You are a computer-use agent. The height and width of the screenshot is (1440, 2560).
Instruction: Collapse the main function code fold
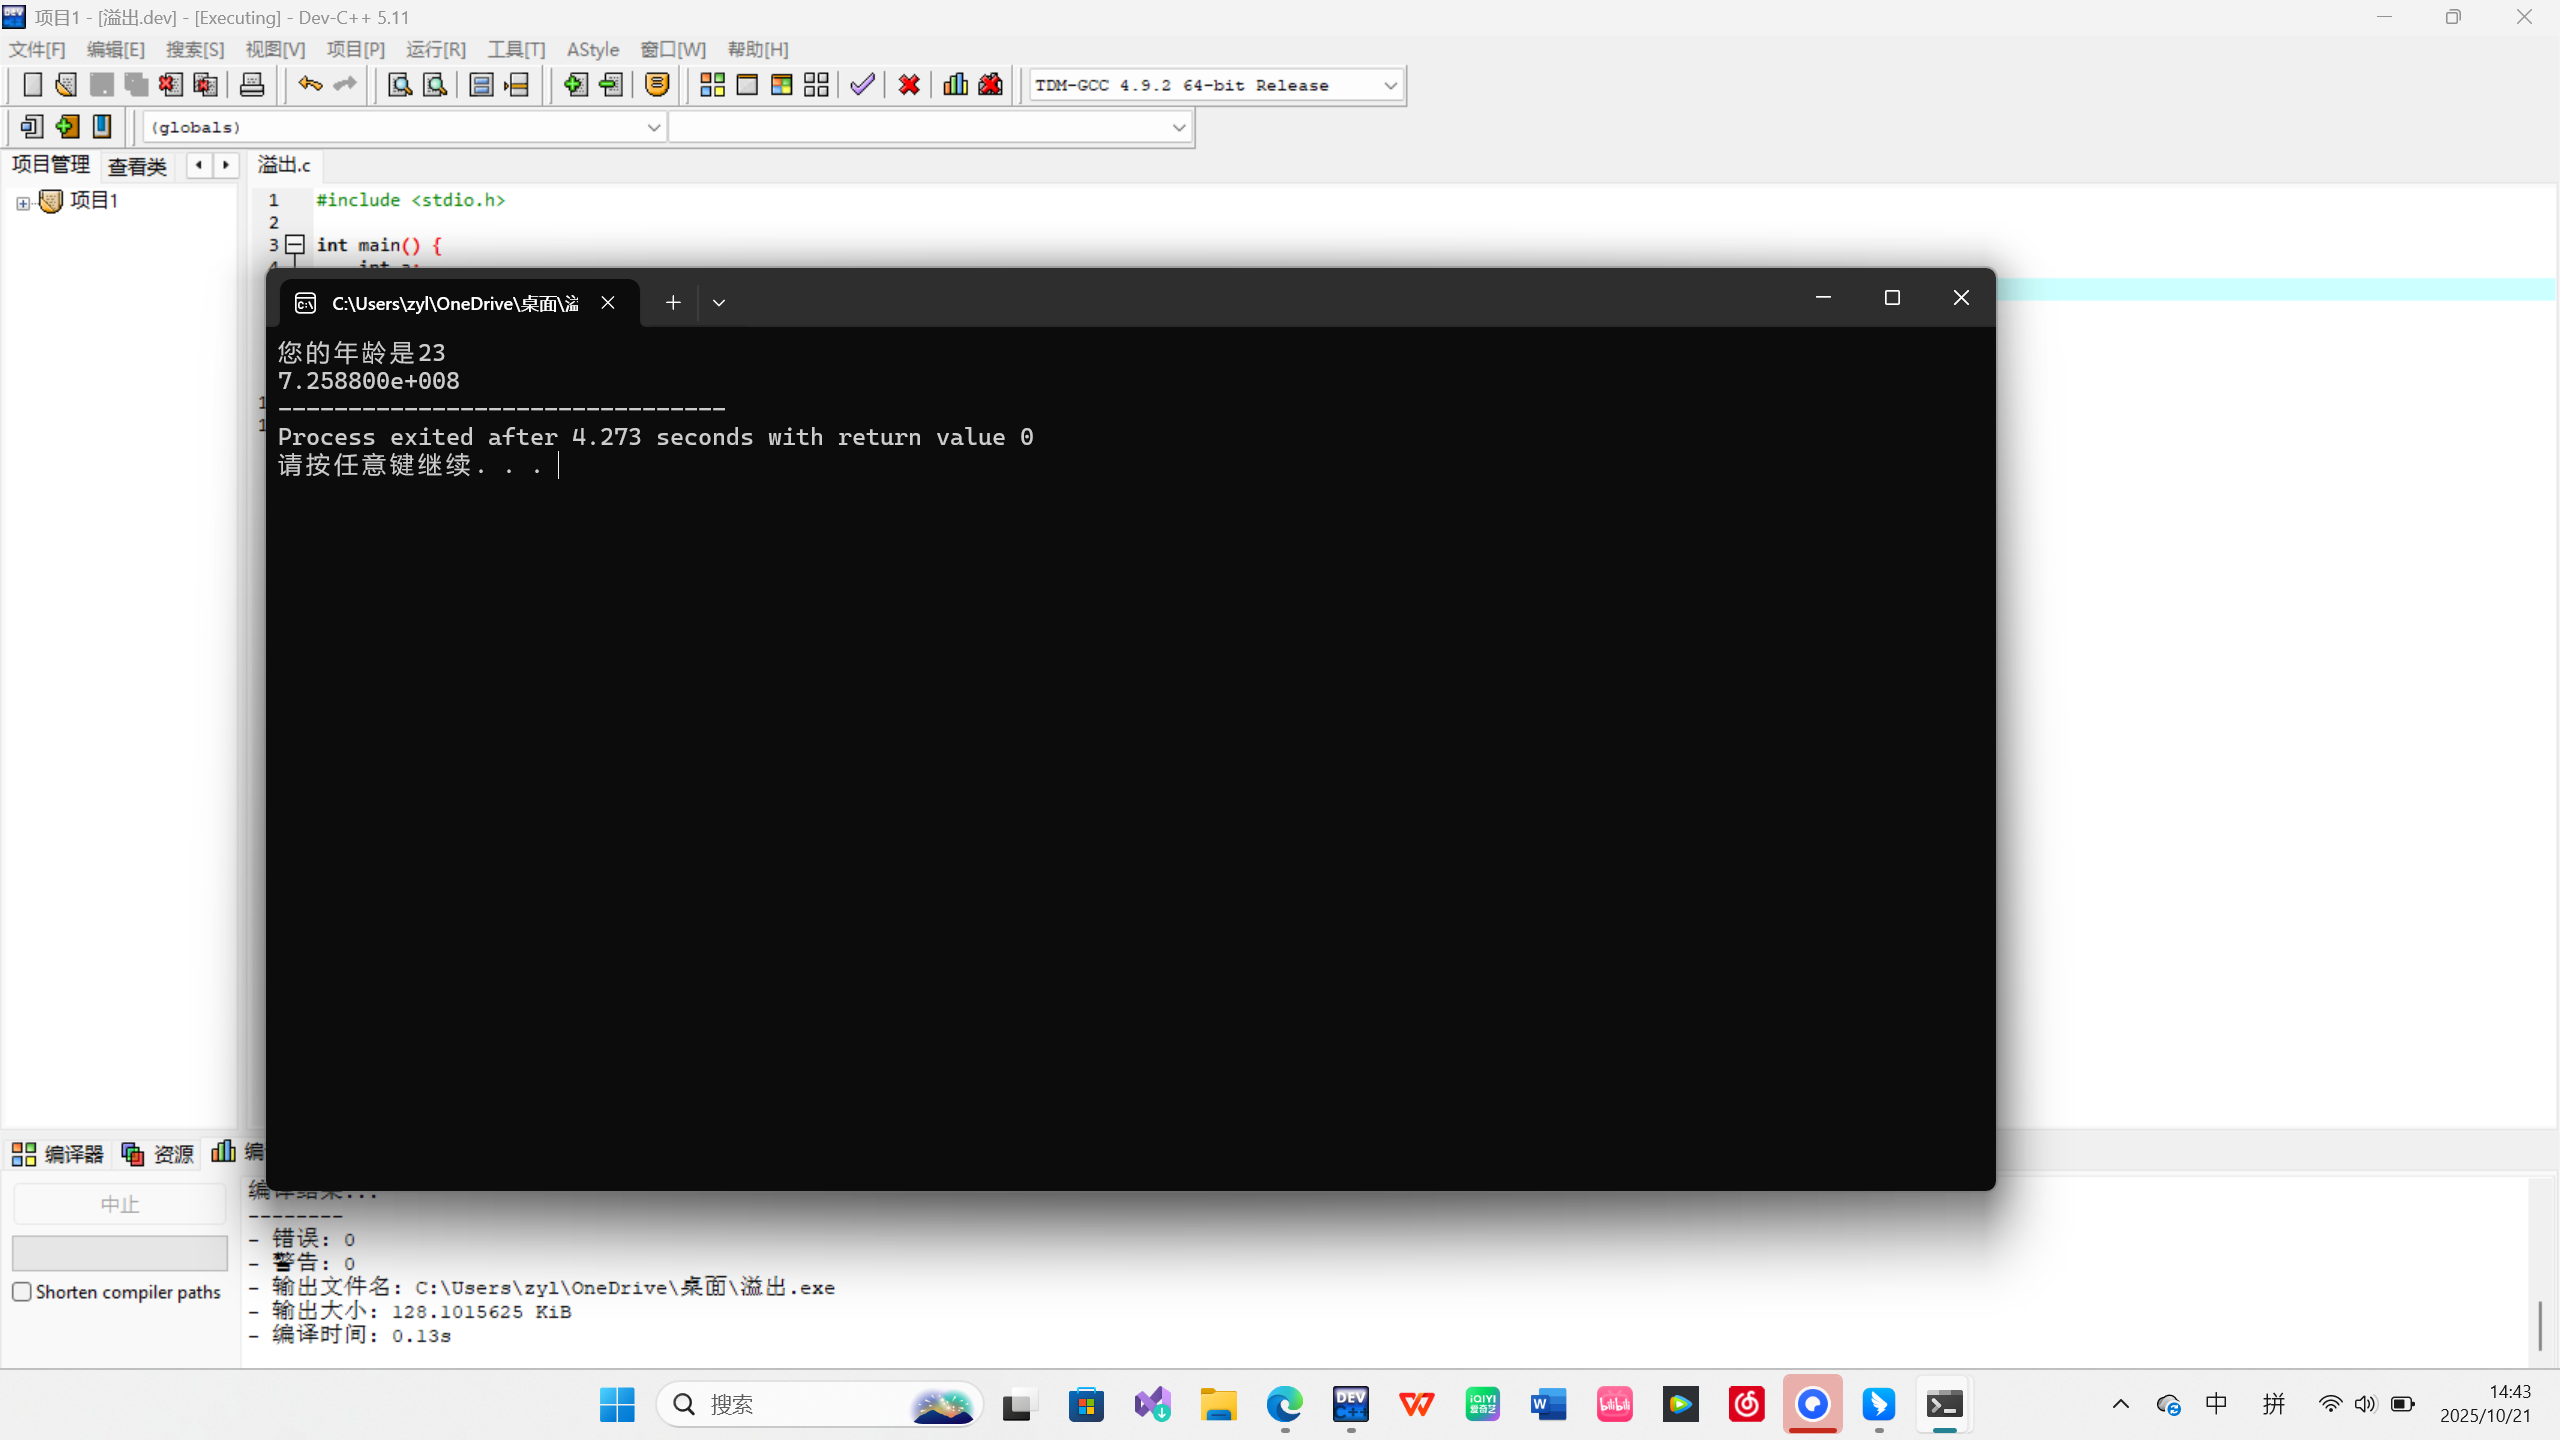[x=295, y=244]
